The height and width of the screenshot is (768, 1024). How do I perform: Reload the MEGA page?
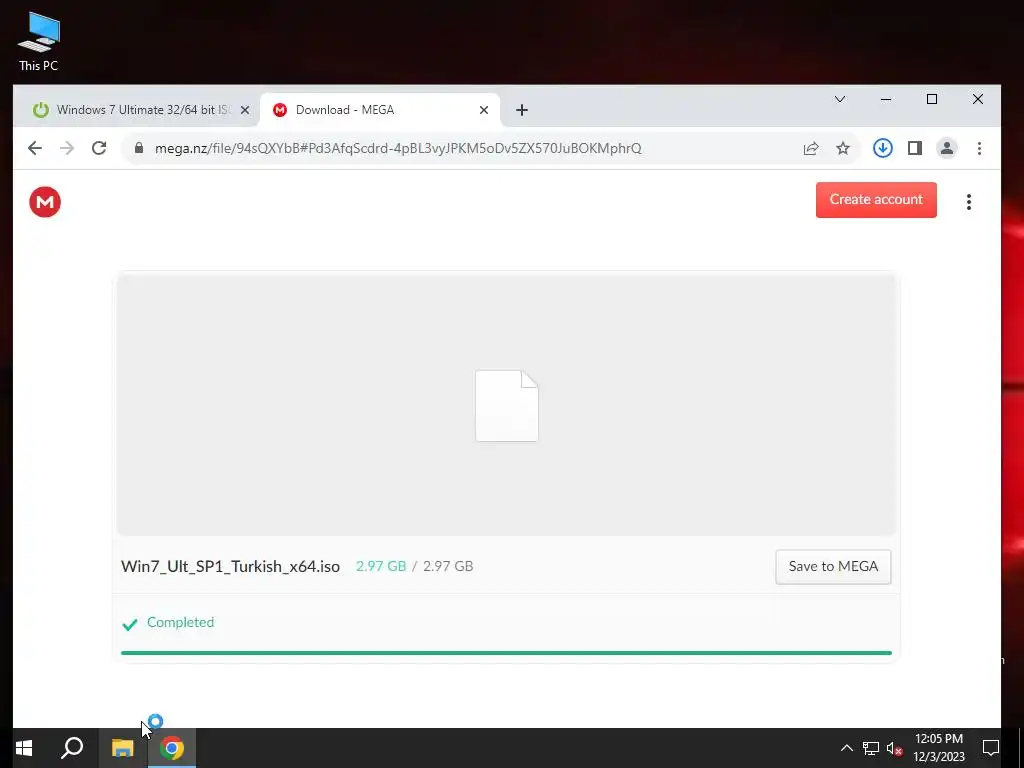[99, 148]
